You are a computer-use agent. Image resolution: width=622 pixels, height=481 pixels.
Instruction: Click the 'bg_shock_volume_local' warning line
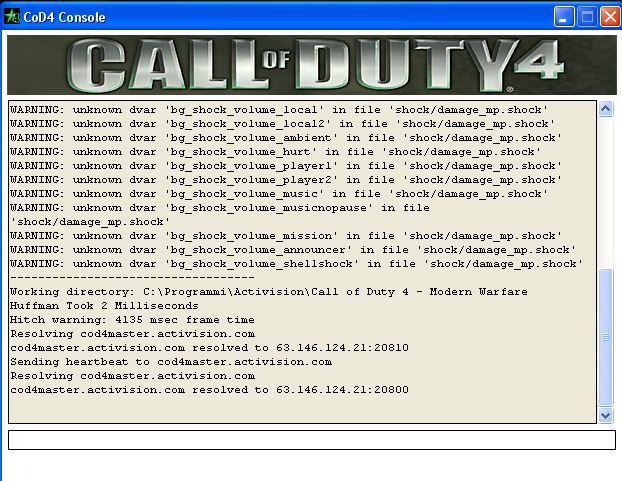pos(279,109)
